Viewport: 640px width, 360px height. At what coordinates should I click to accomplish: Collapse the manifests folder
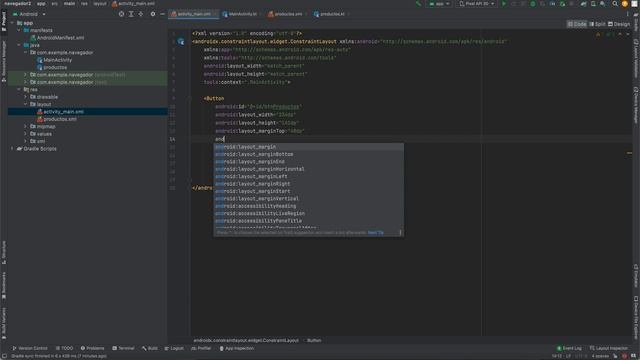pos(19,30)
